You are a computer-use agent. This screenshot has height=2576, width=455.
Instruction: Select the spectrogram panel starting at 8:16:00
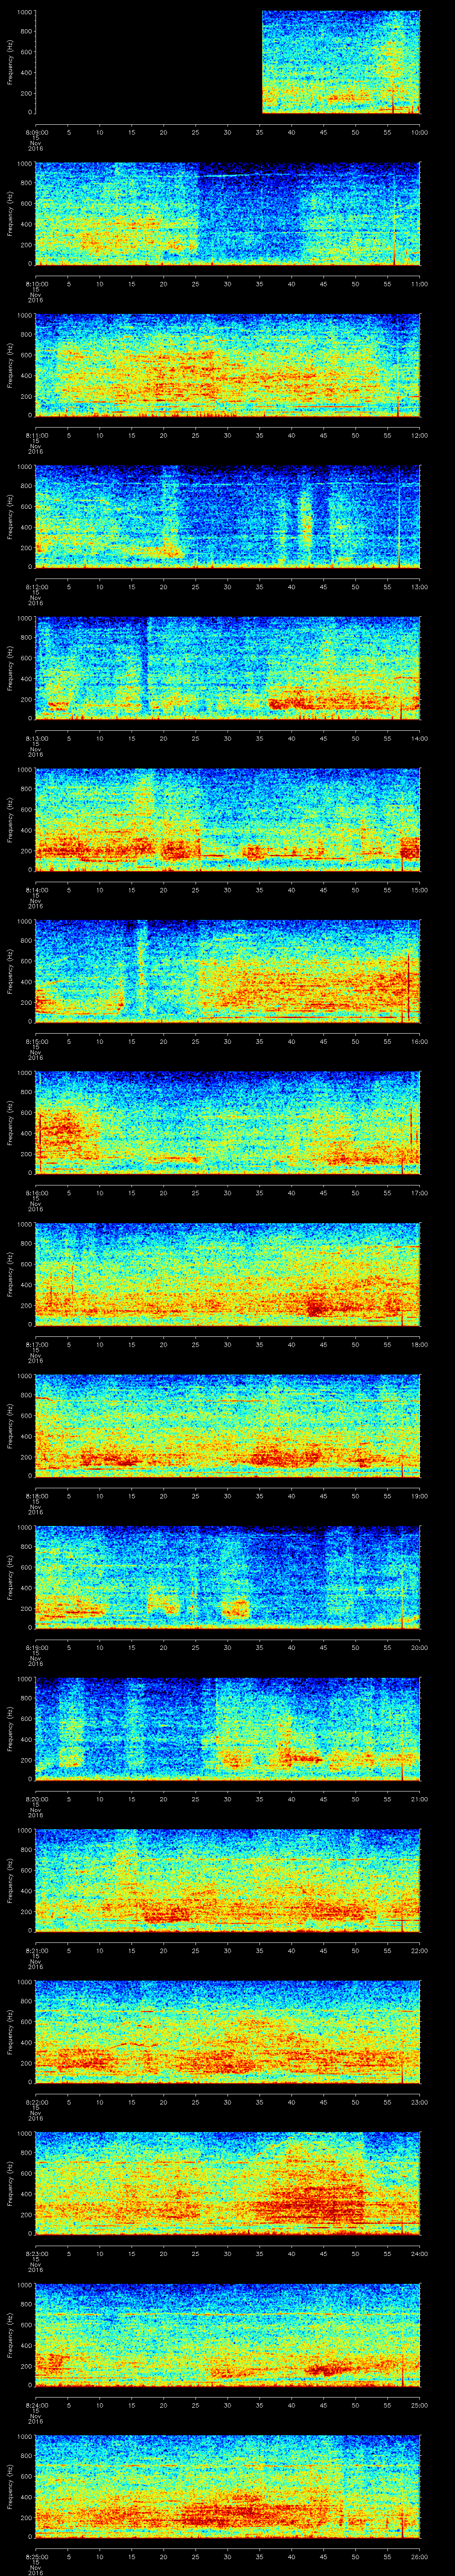point(228,1122)
